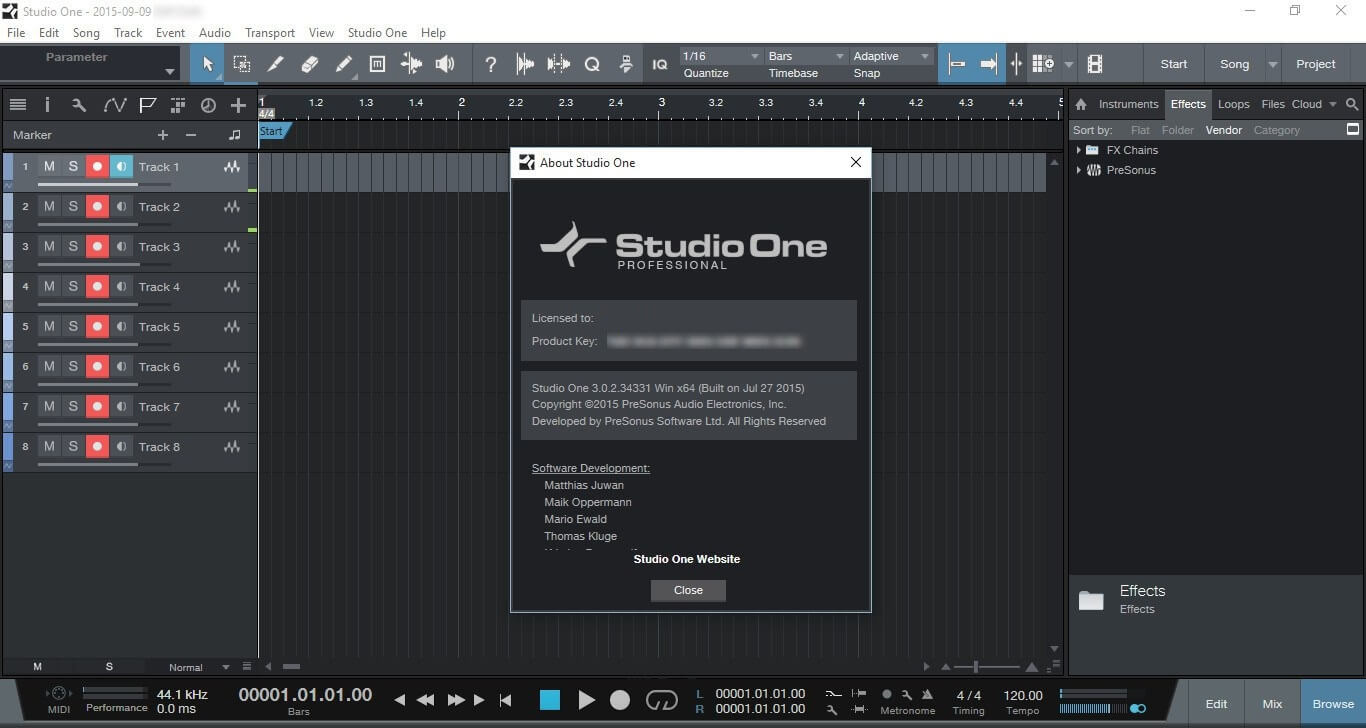Open the Timebase Bars dropdown
Screen dimensions: 1366x728
pos(806,56)
